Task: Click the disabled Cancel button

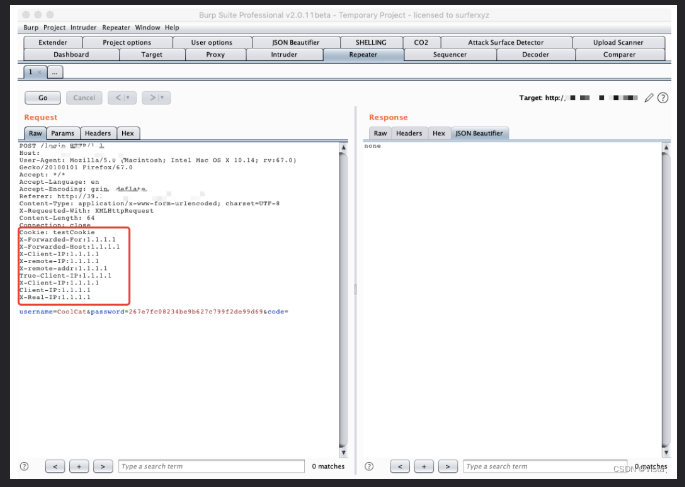Action: coord(84,98)
